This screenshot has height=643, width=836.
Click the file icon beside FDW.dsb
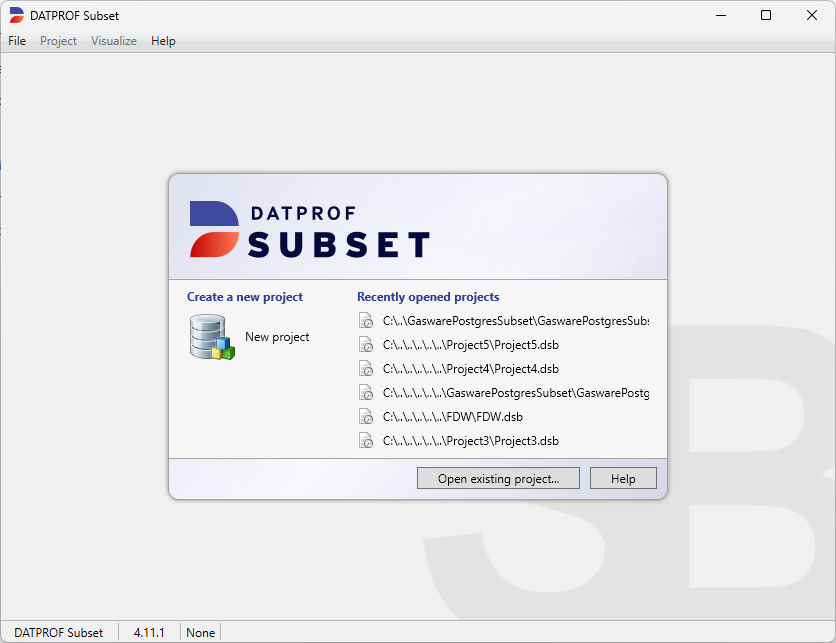pyautogui.click(x=365, y=416)
